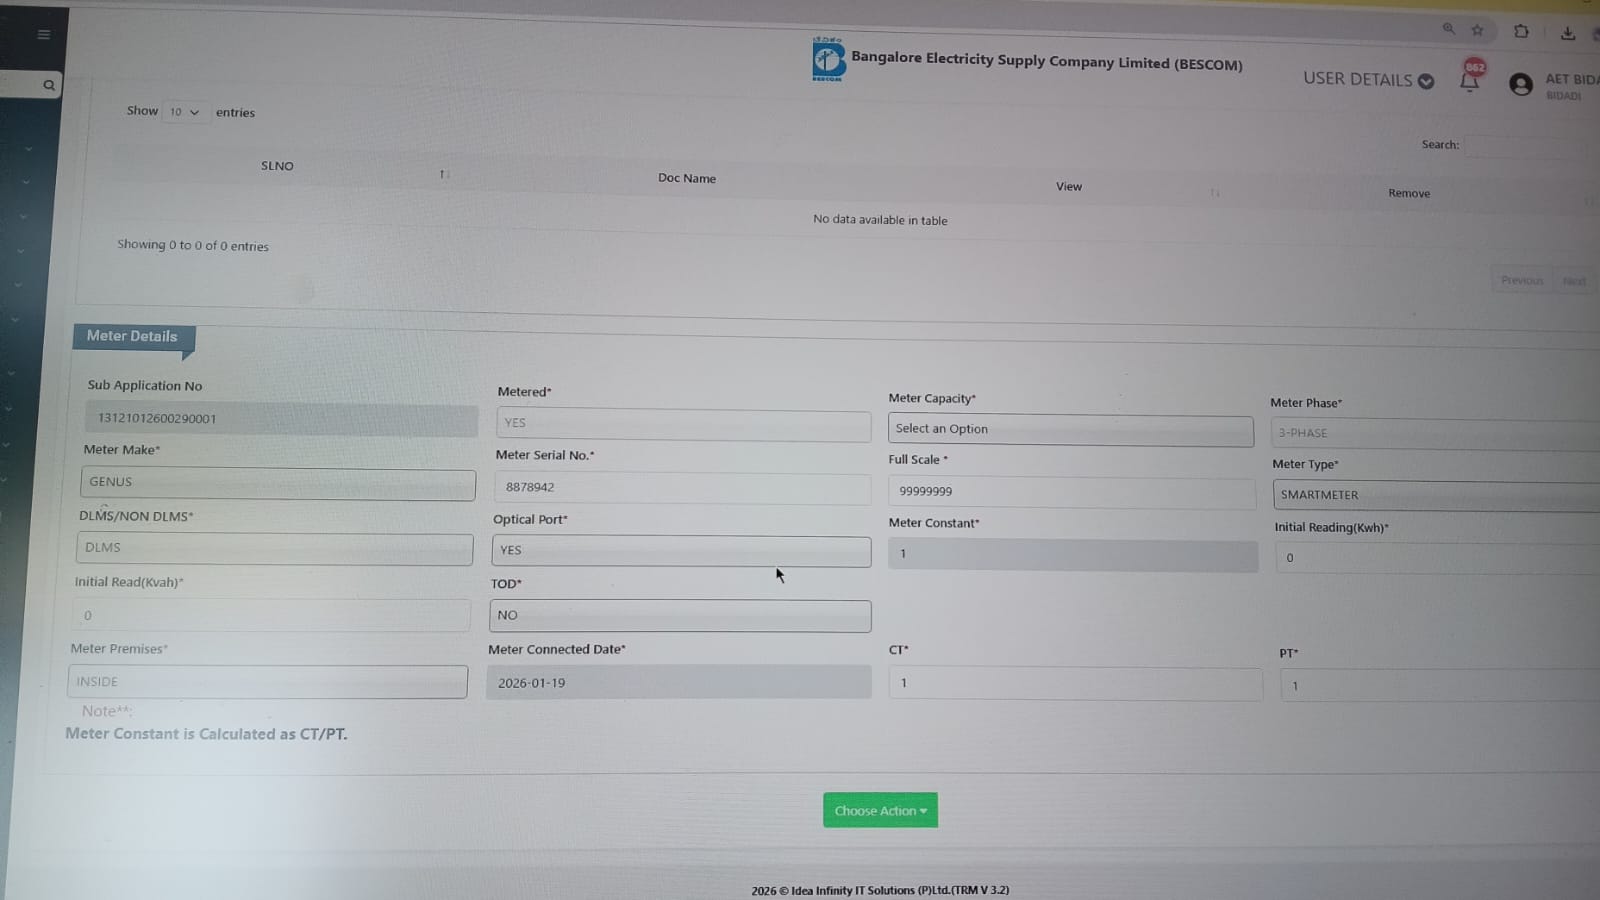Expand the USER DETAILS dropdown
This screenshot has height=900, width=1600.
(x=1368, y=79)
